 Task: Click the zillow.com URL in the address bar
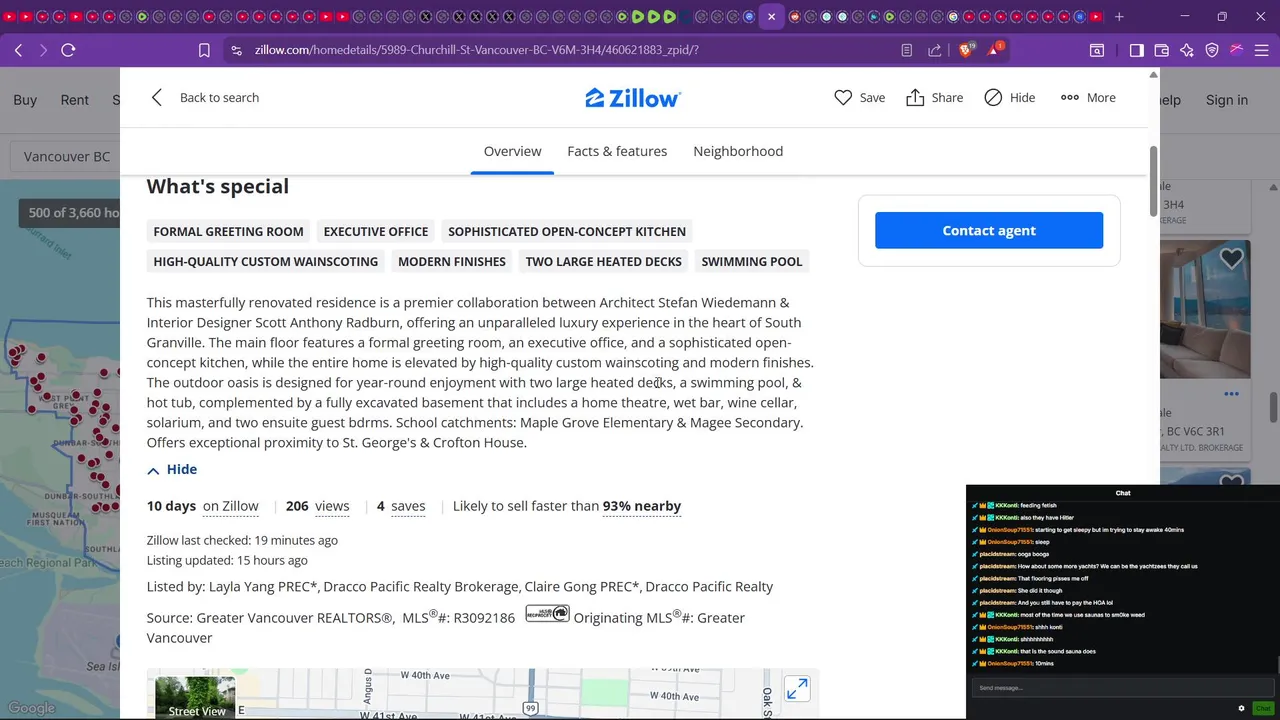tap(476, 50)
